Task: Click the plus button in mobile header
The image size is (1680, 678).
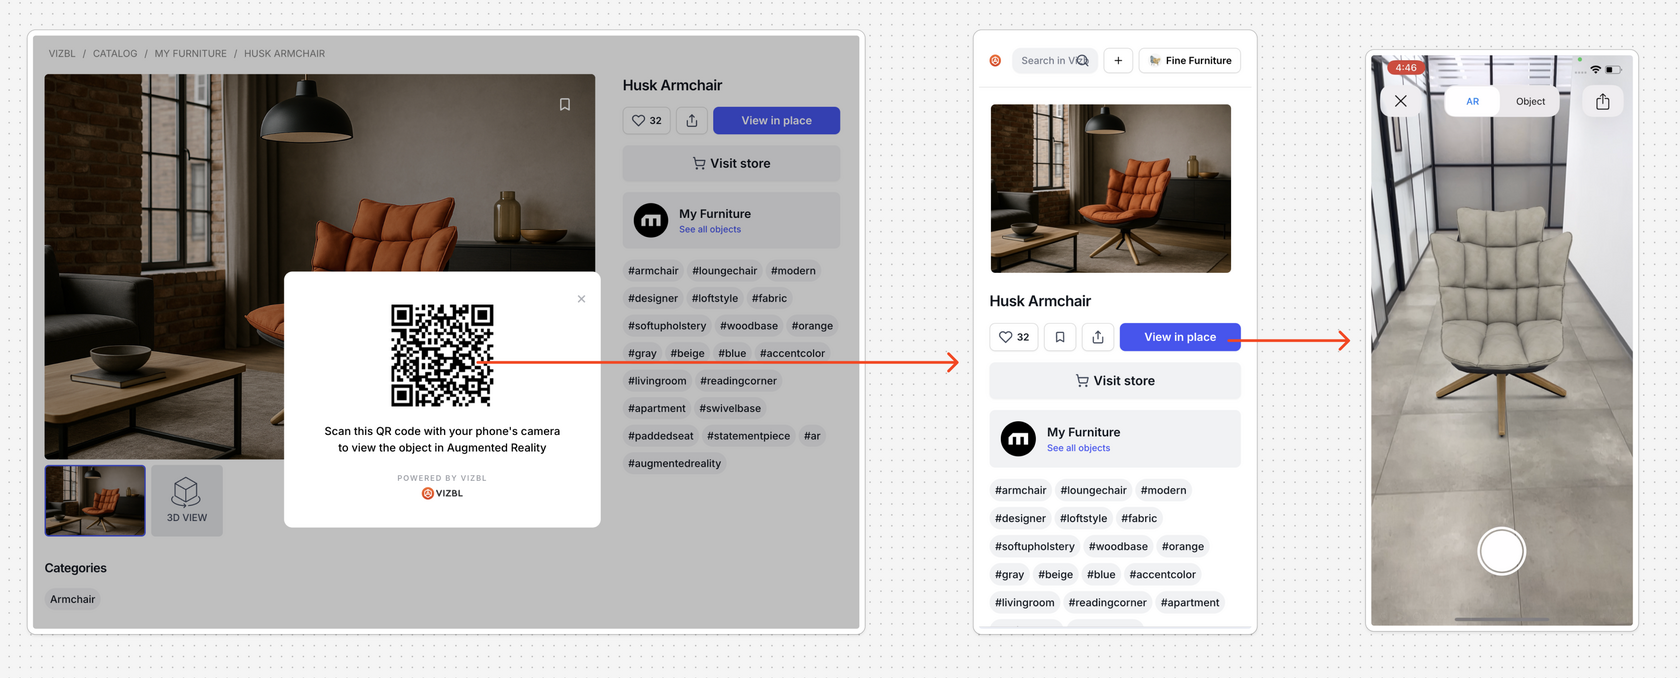Action: (1118, 61)
